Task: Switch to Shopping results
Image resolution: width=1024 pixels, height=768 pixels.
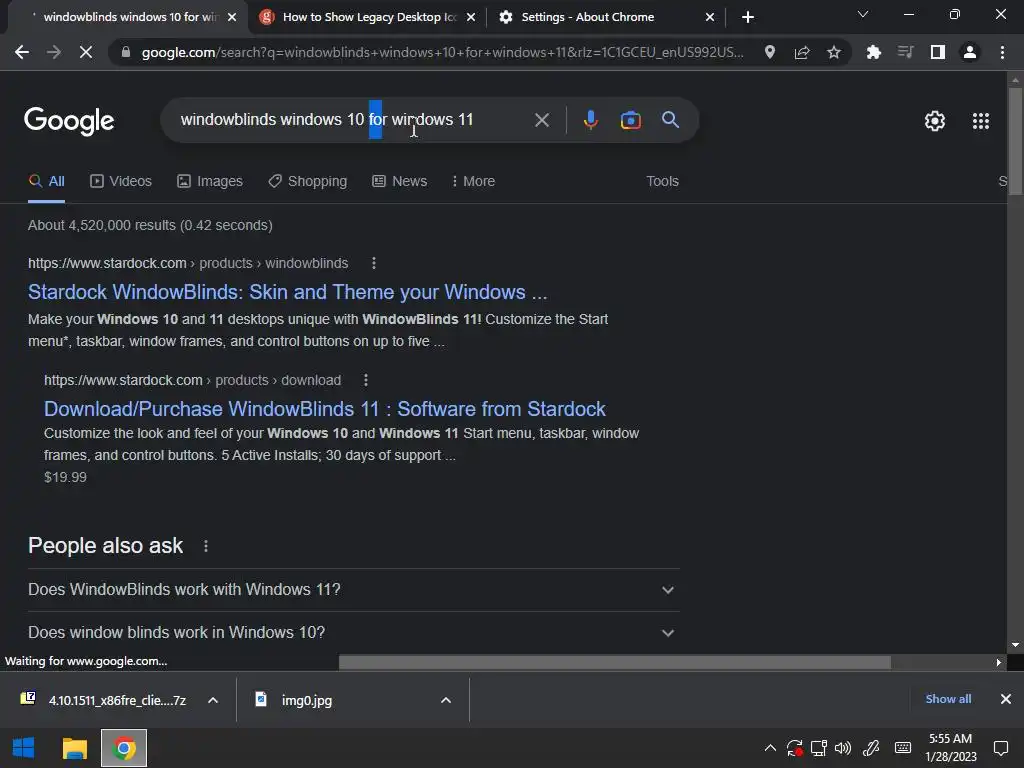Action: (308, 182)
